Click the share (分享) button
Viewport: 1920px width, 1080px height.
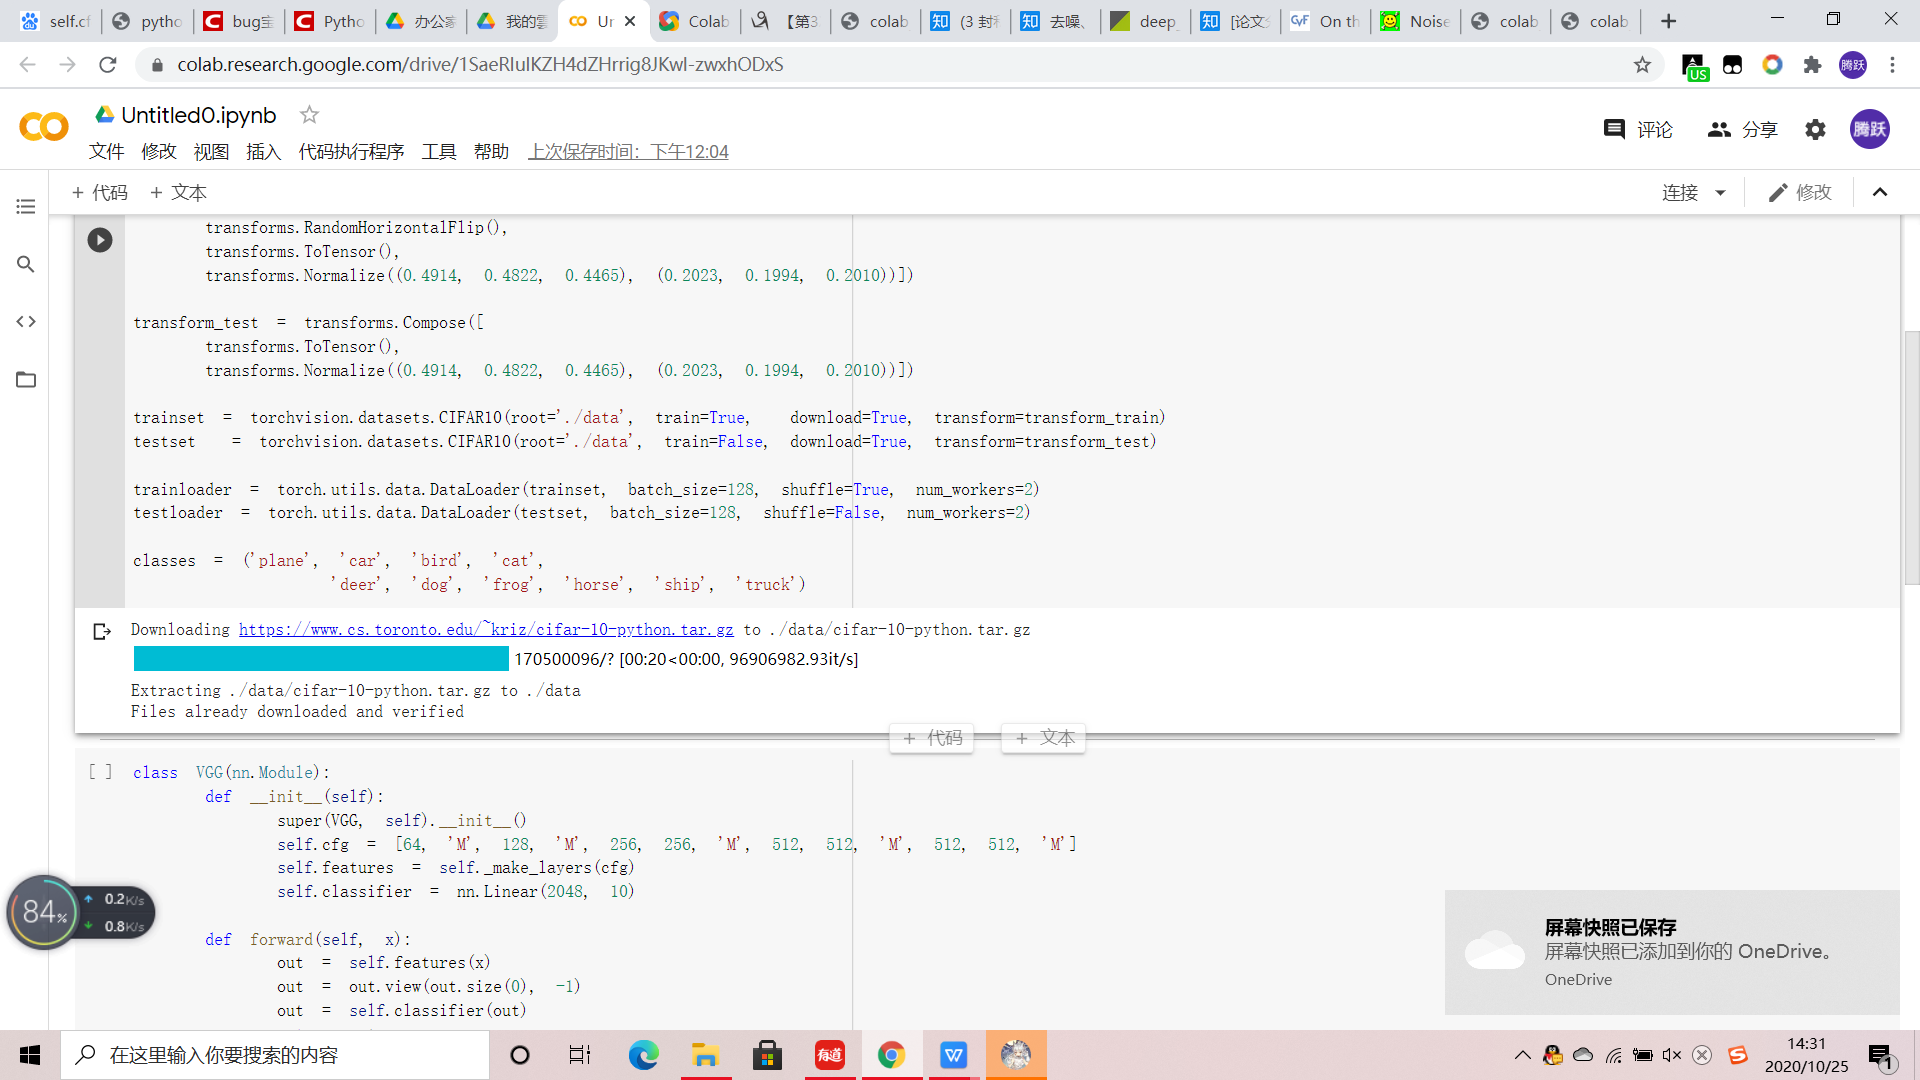1742,129
